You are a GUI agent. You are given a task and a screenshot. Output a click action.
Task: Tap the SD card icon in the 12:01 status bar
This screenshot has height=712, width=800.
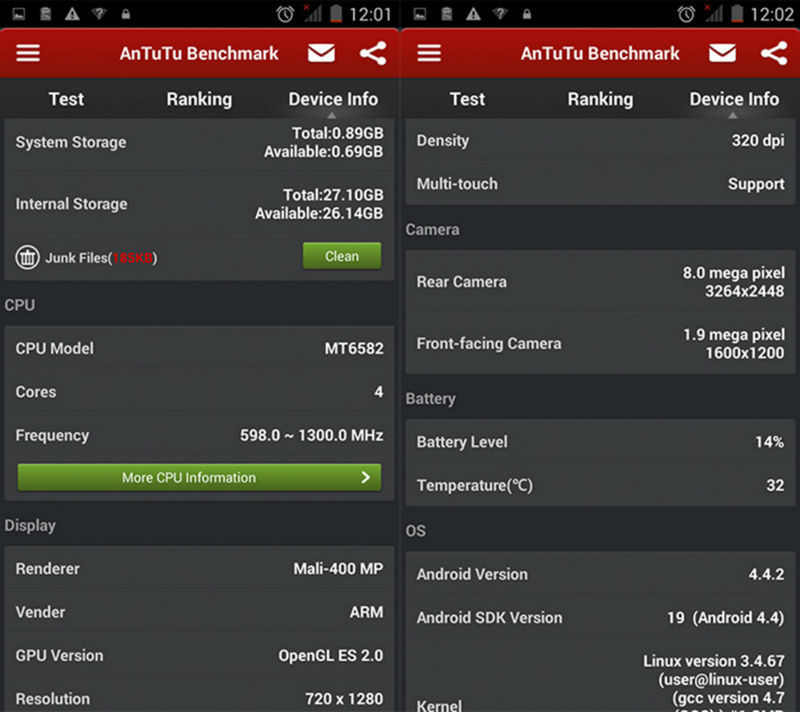(x=45, y=14)
